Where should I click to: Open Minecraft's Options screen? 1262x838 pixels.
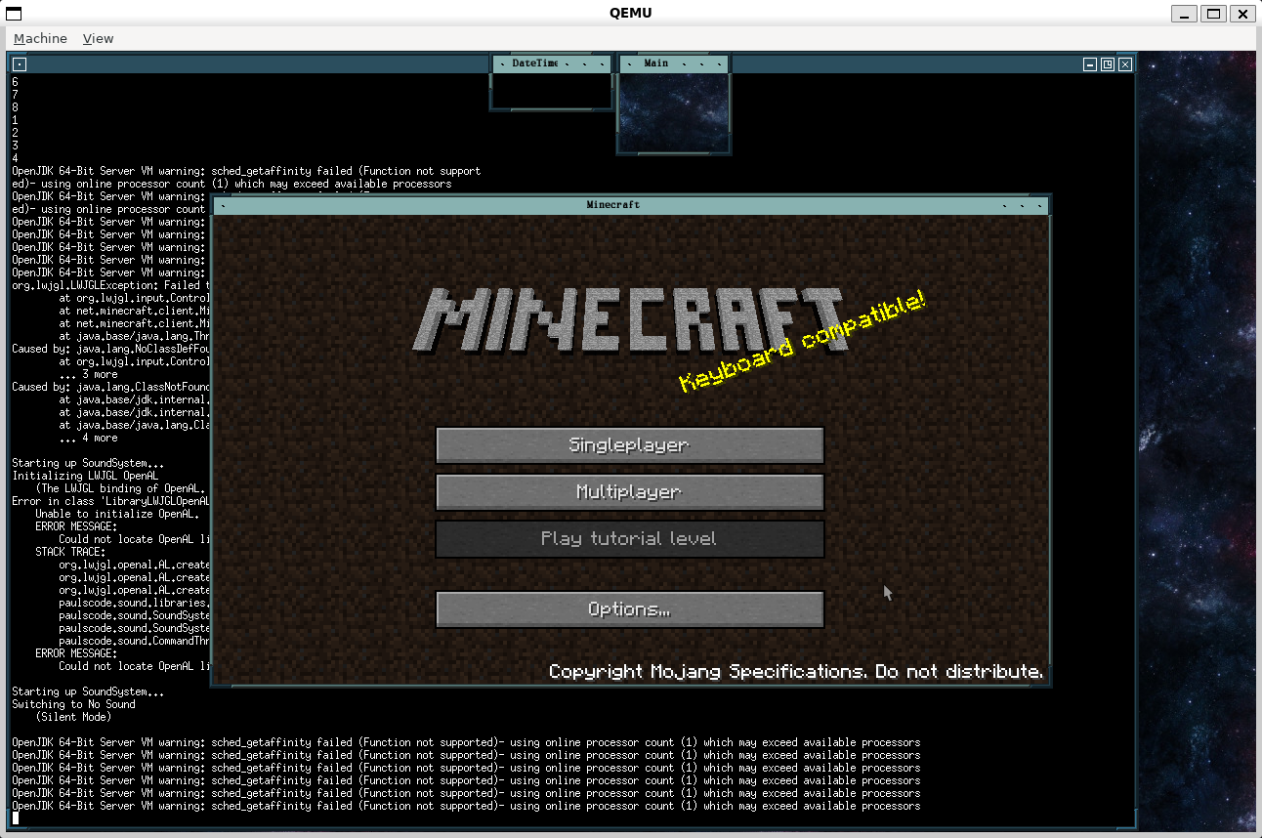coord(629,609)
